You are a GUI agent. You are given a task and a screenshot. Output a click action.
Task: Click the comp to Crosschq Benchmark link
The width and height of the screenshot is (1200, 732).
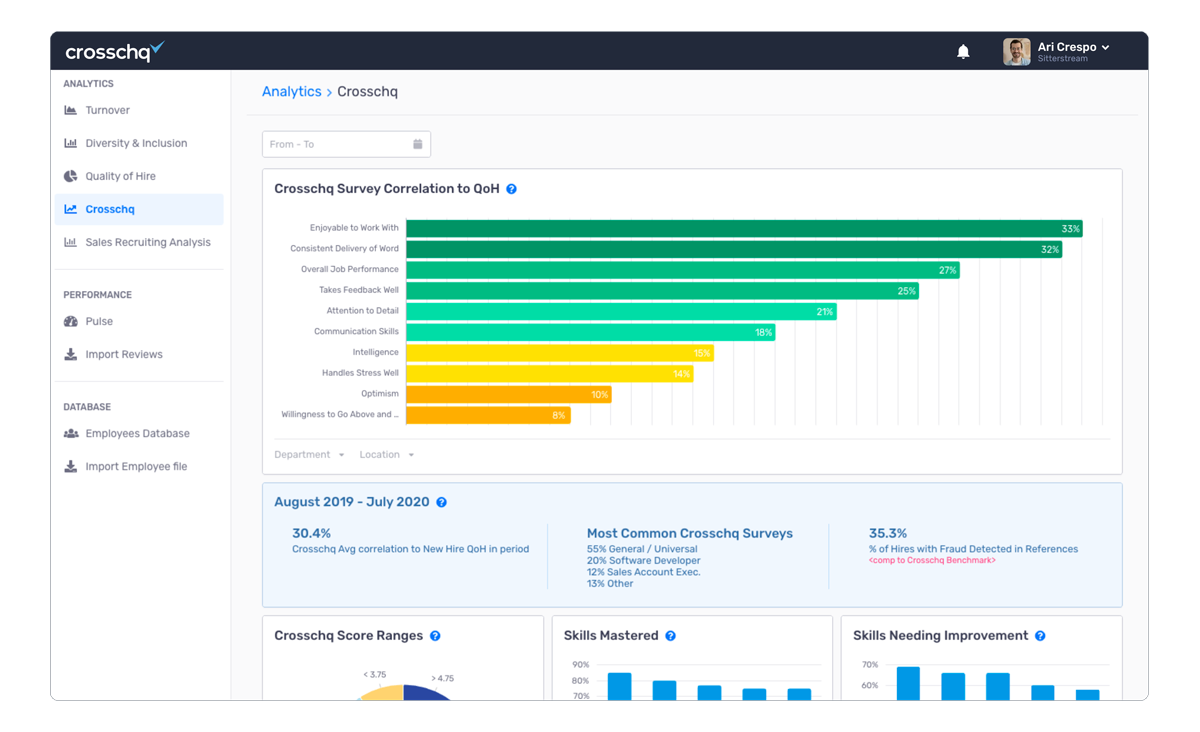click(932, 561)
